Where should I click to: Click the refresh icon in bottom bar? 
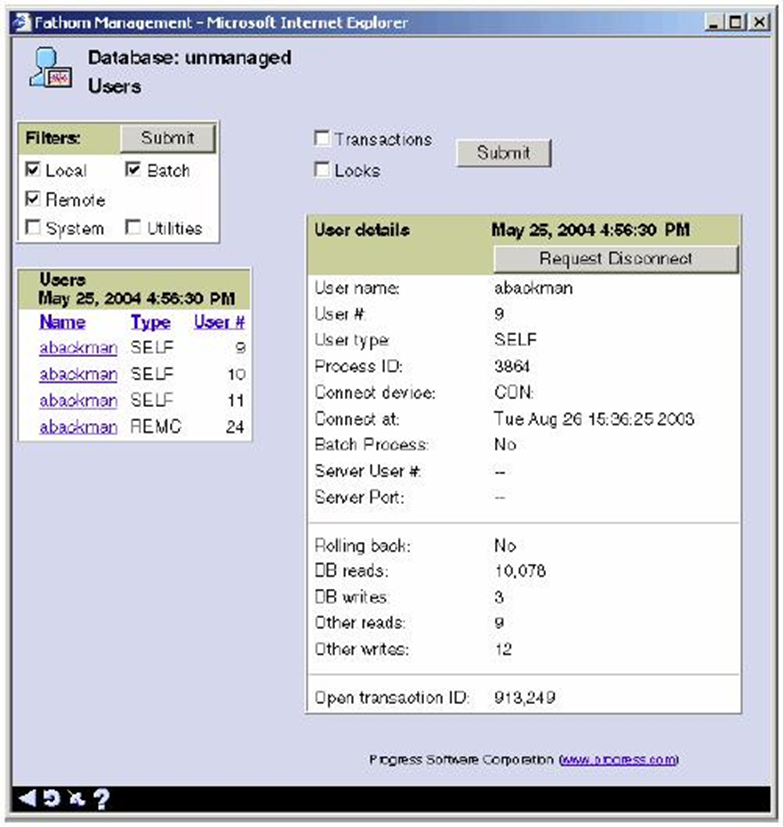(52, 798)
